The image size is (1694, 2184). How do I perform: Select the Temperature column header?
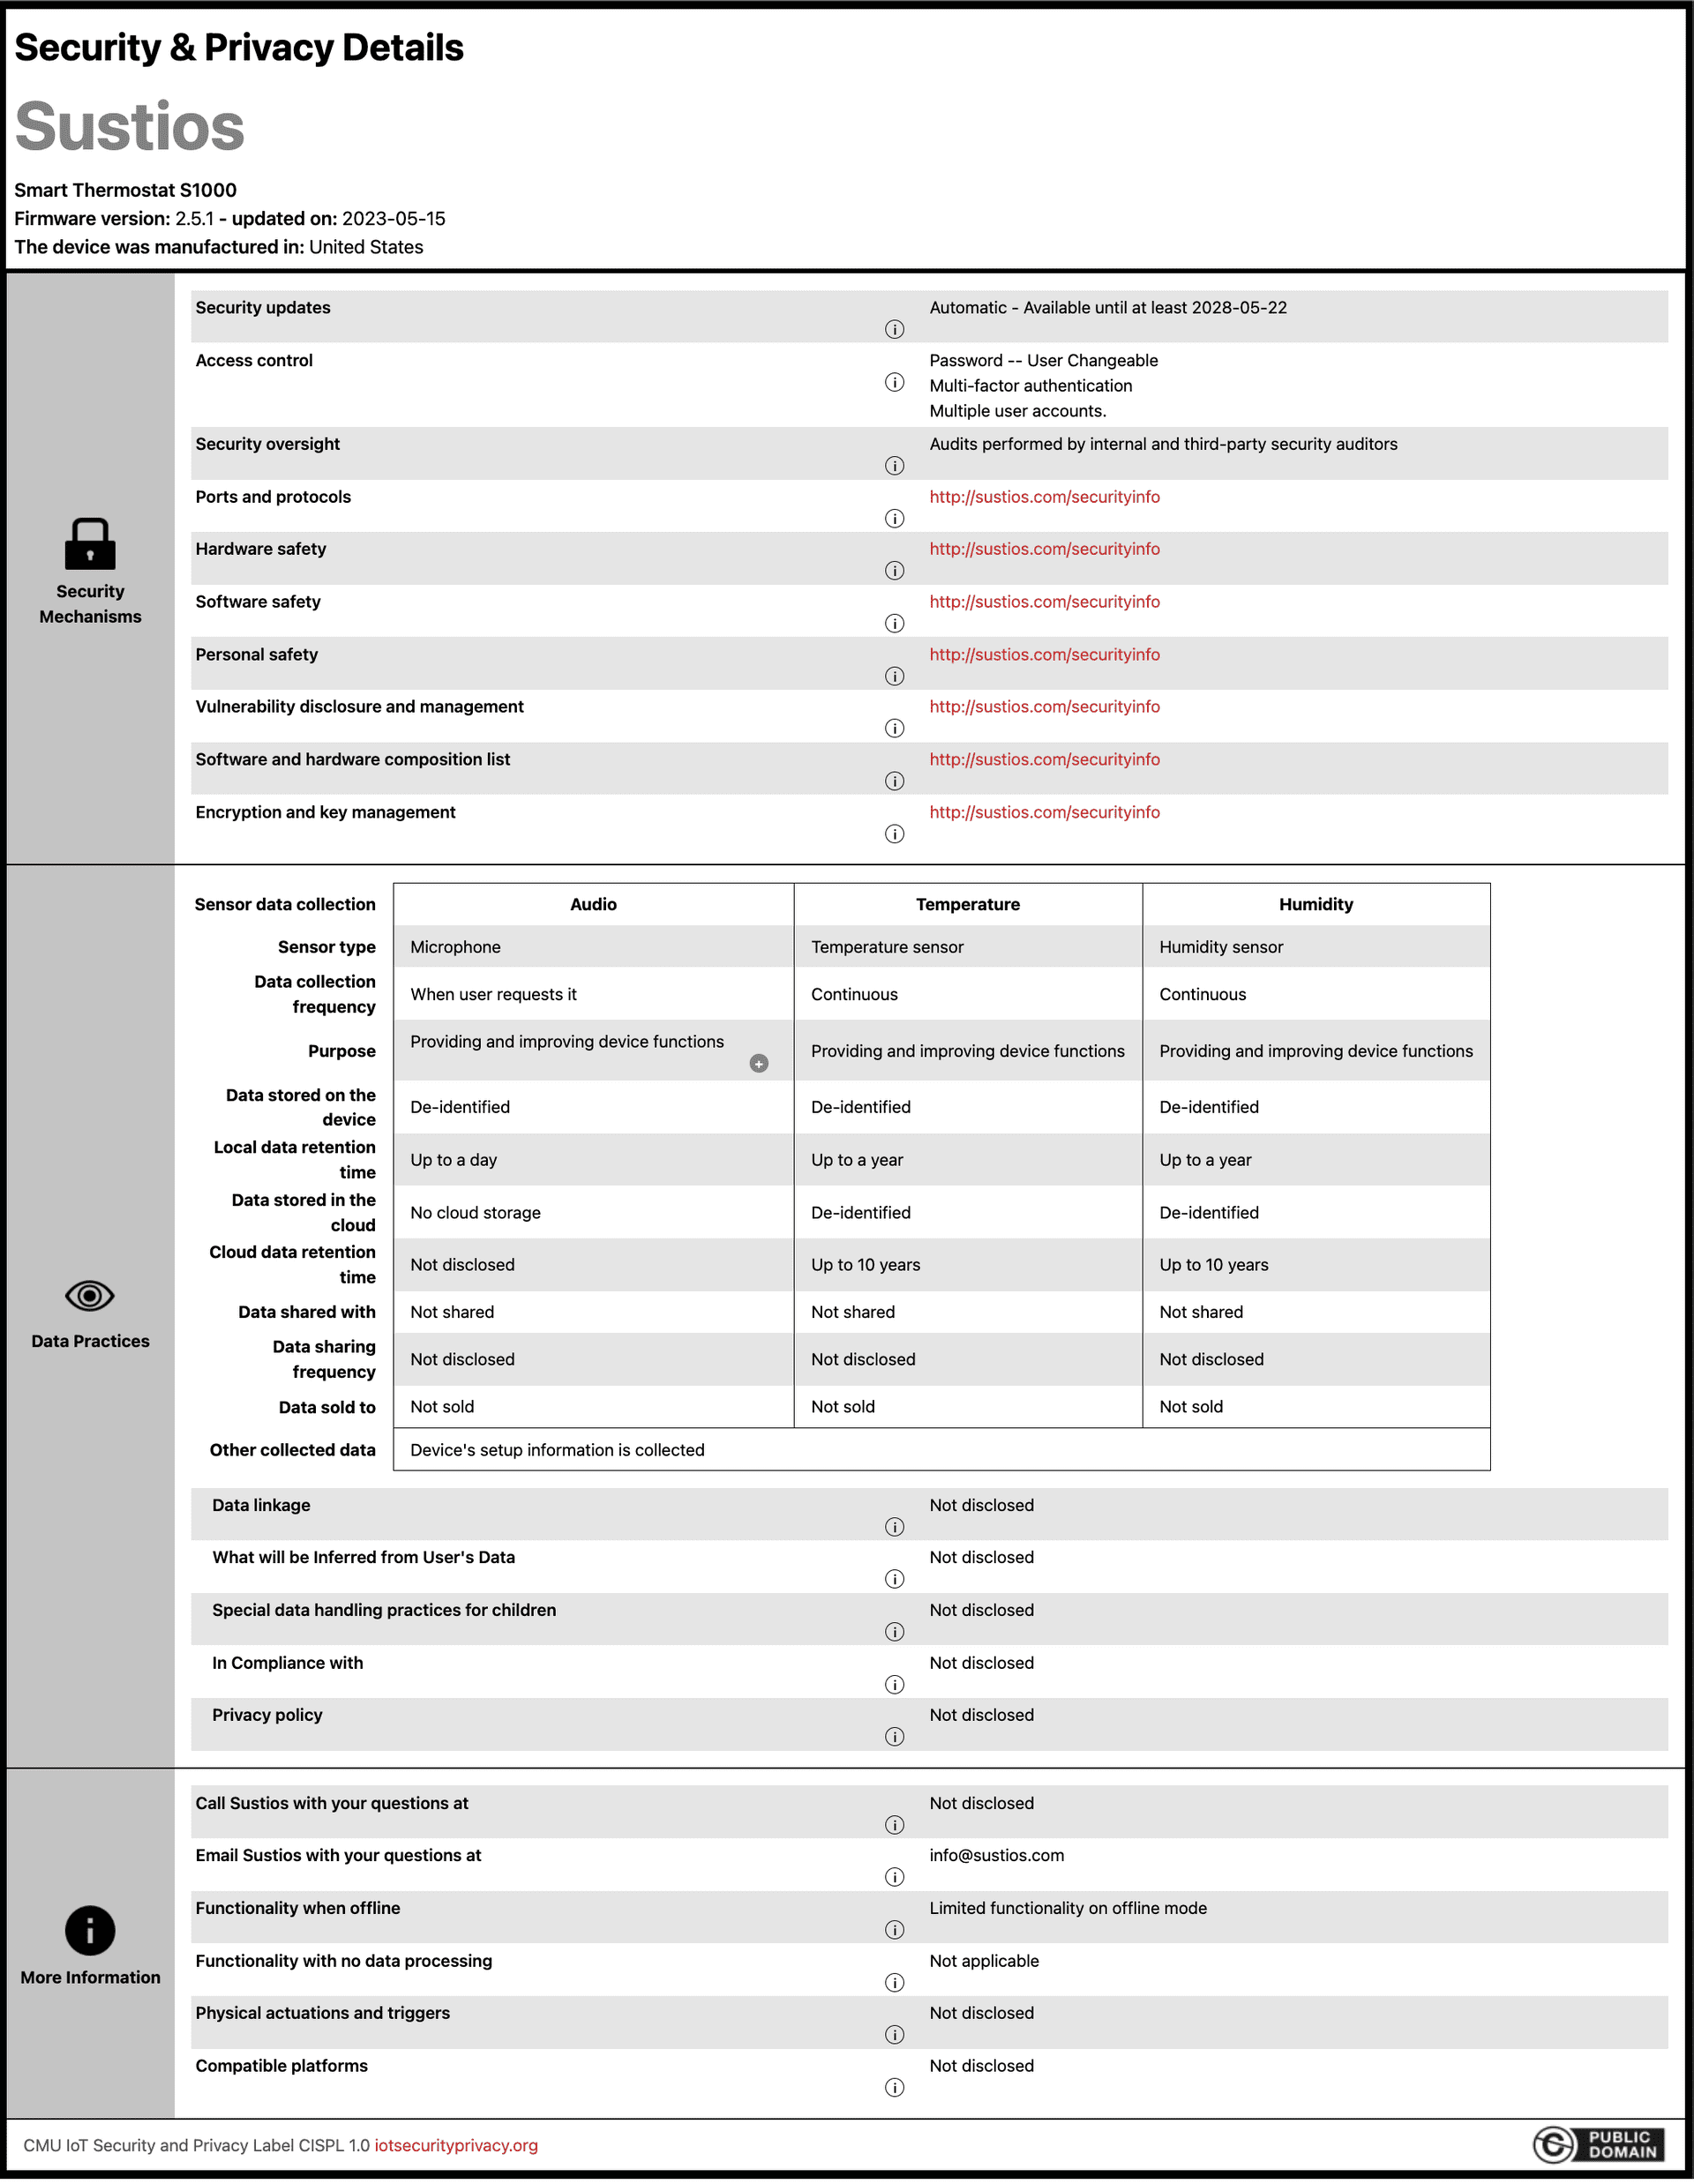(968, 905)
